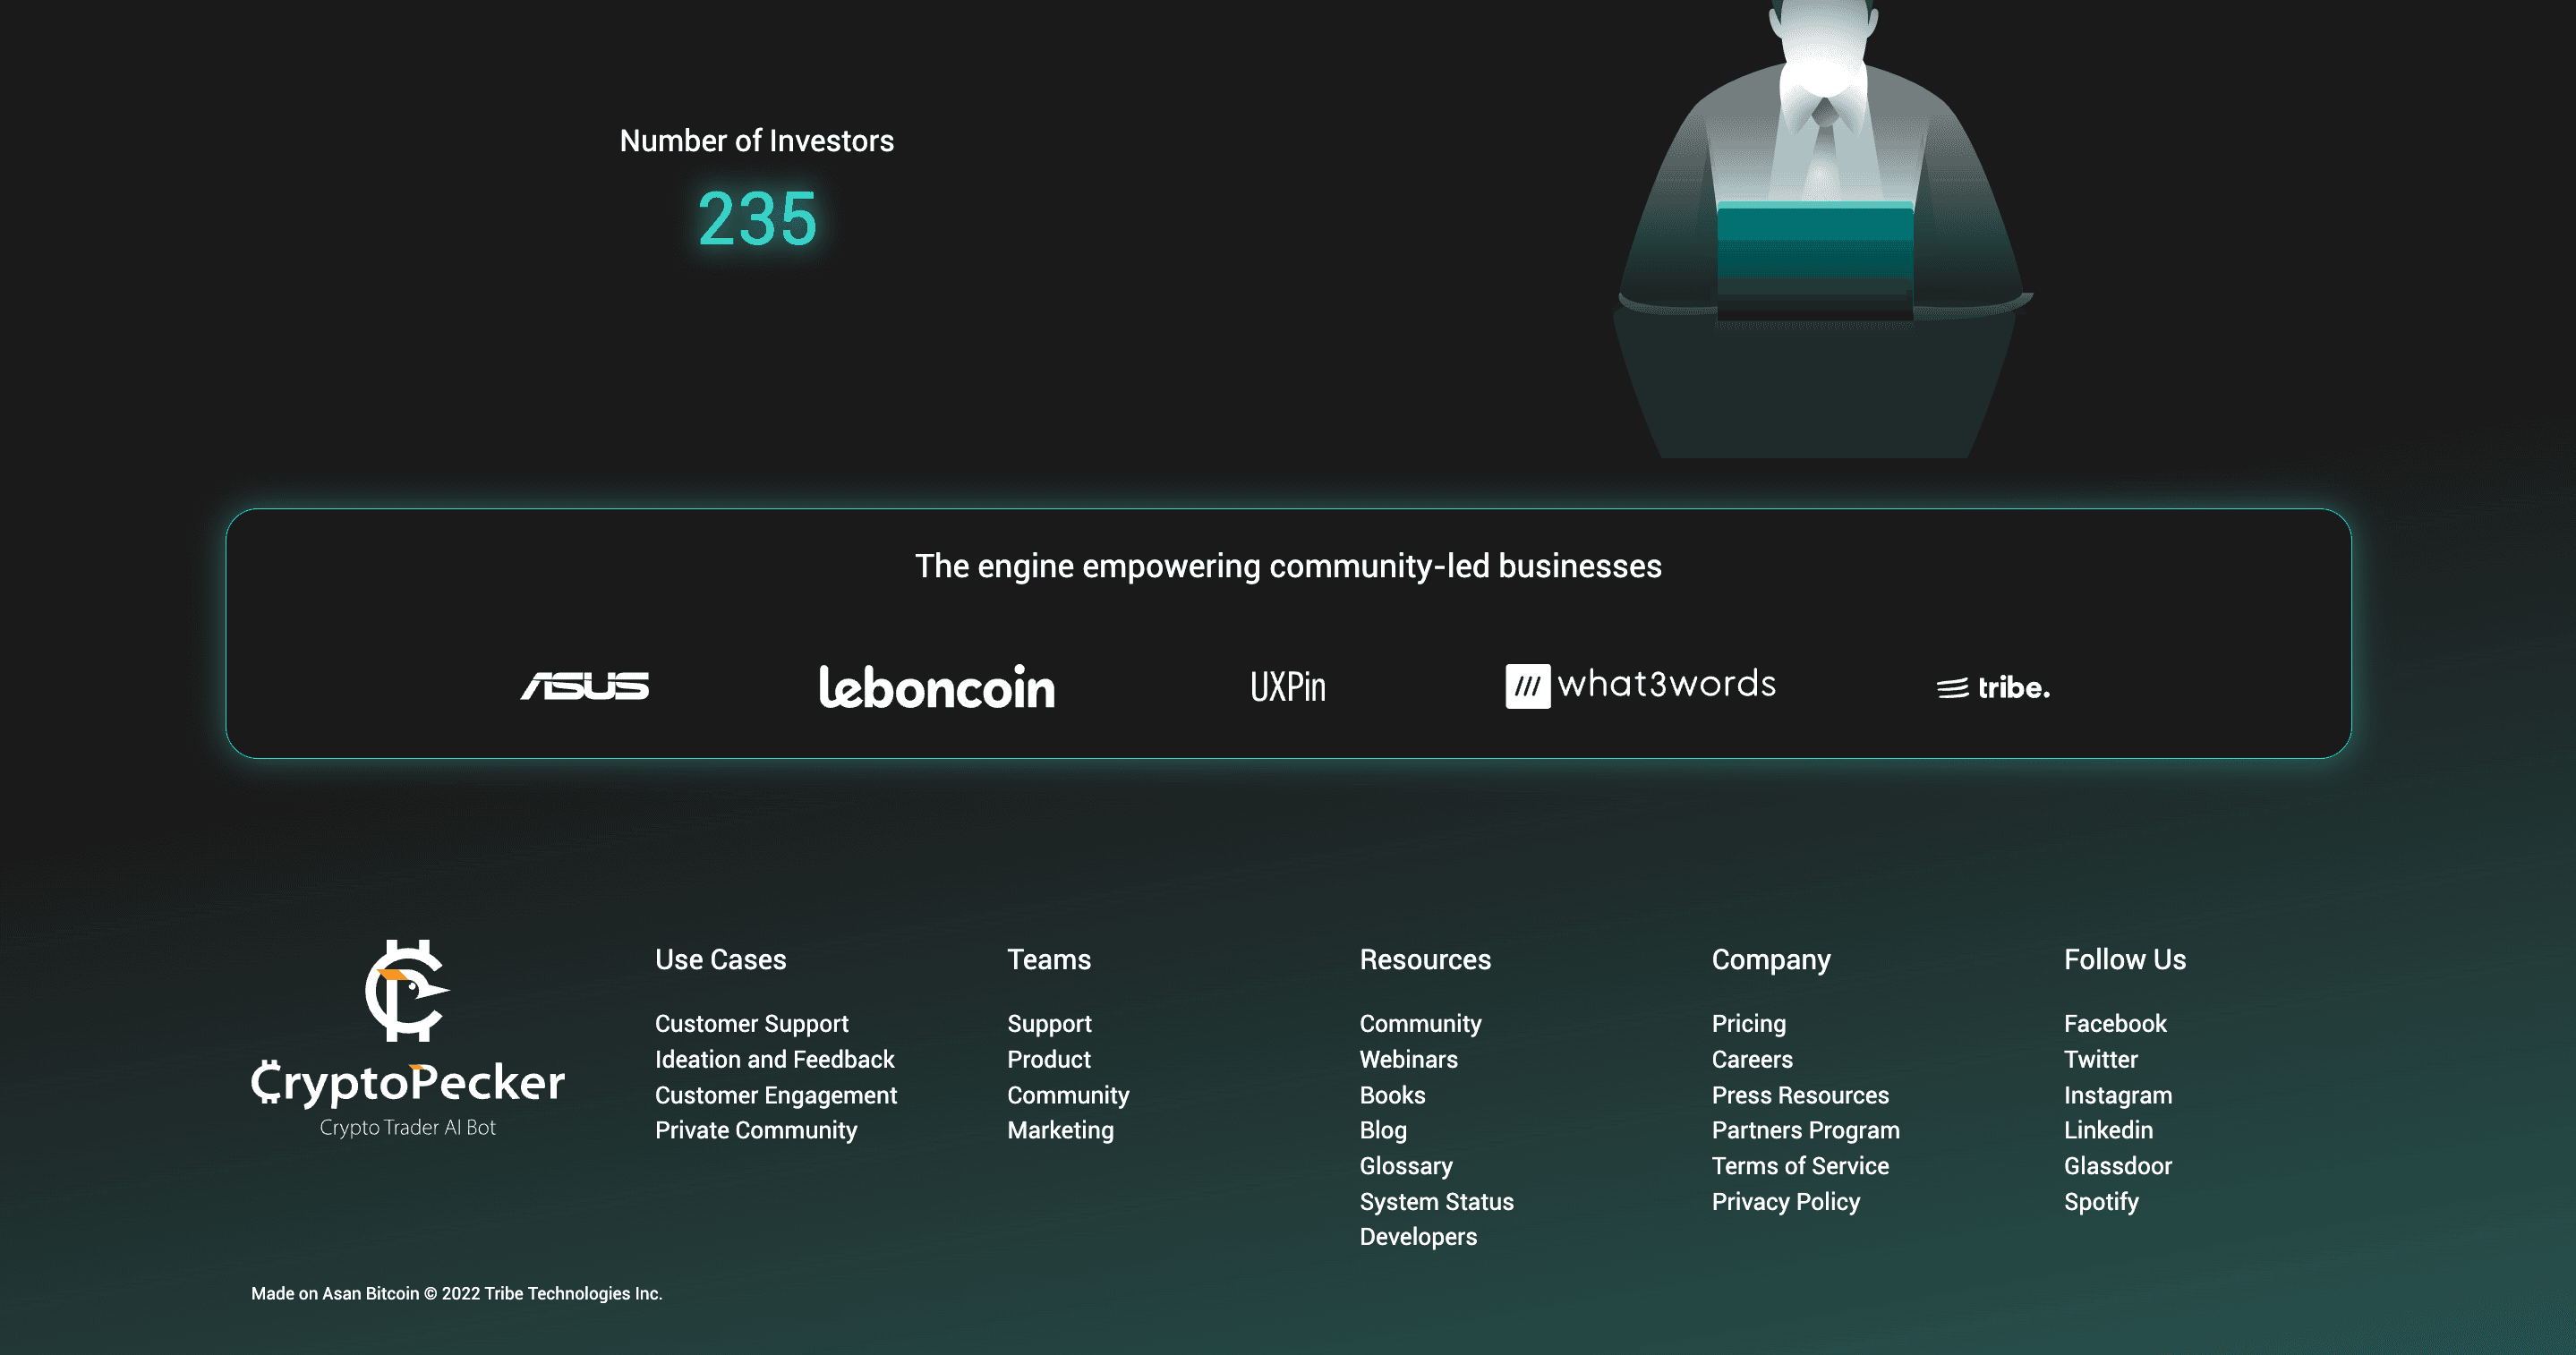2576x1355 pixels.
Task: Open the Developers resource link
Action: (x=1417, y=1237)
